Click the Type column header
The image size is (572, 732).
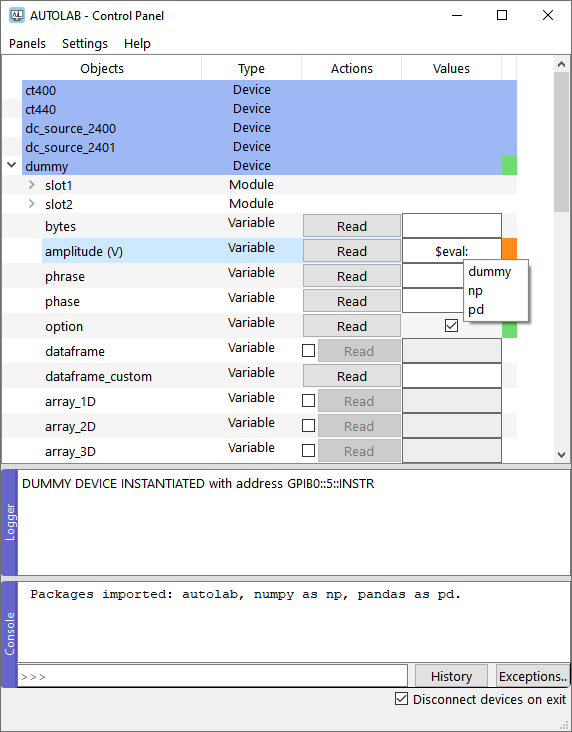[x=251, y=68]
